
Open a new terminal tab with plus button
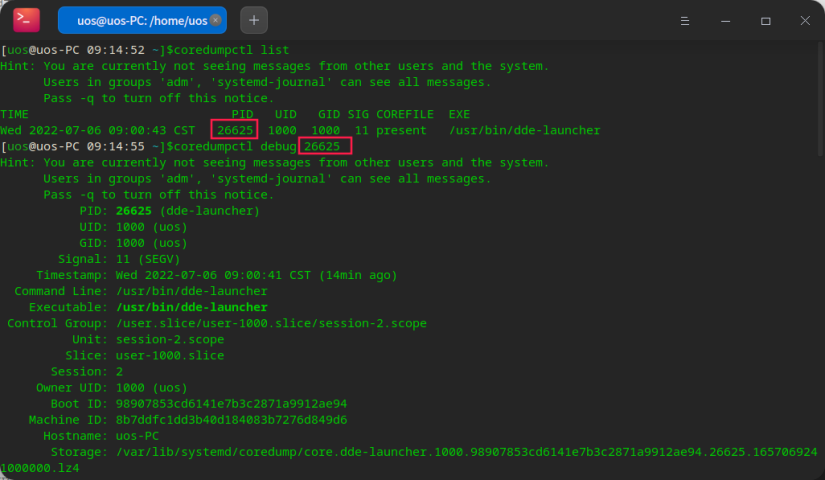(x=254, y=20)
